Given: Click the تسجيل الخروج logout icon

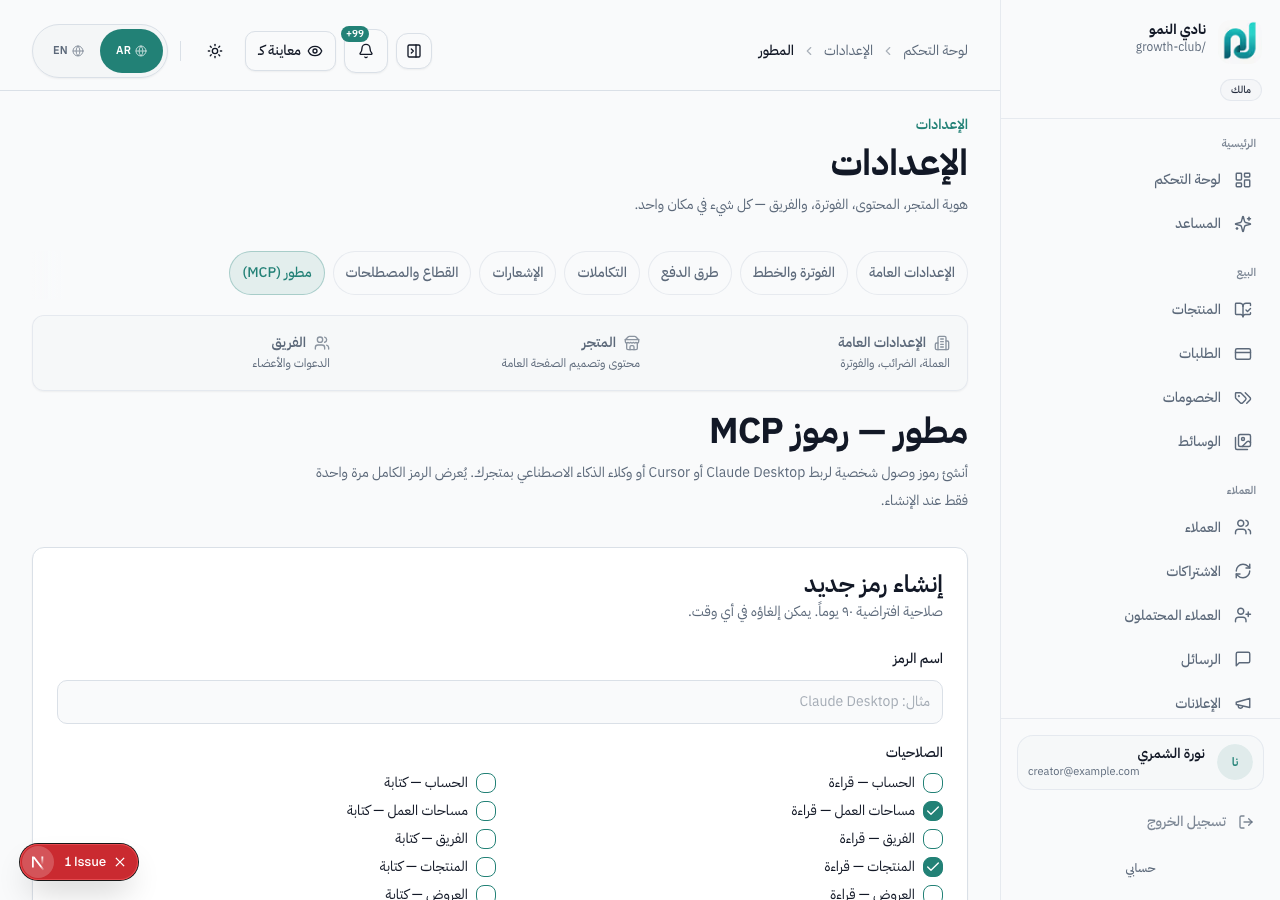Looking at the screenshot, I should point(1246,822).
